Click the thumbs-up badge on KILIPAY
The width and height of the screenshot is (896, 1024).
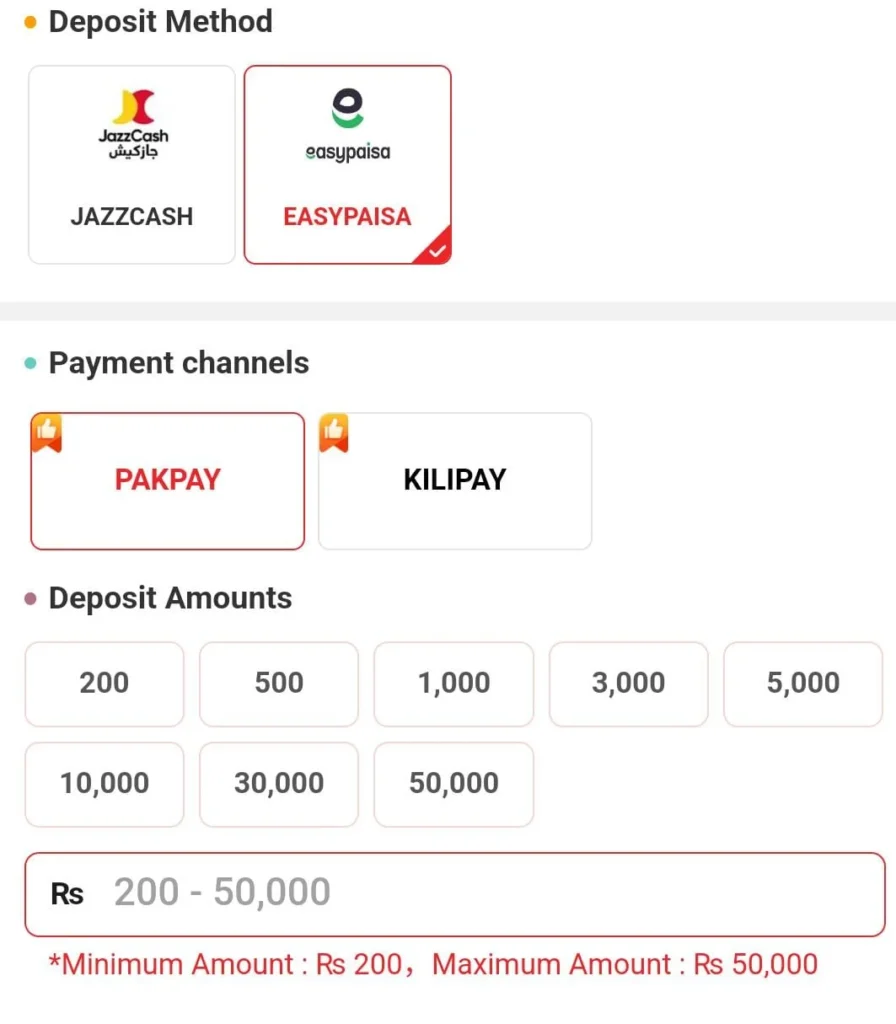click(334, 432)
